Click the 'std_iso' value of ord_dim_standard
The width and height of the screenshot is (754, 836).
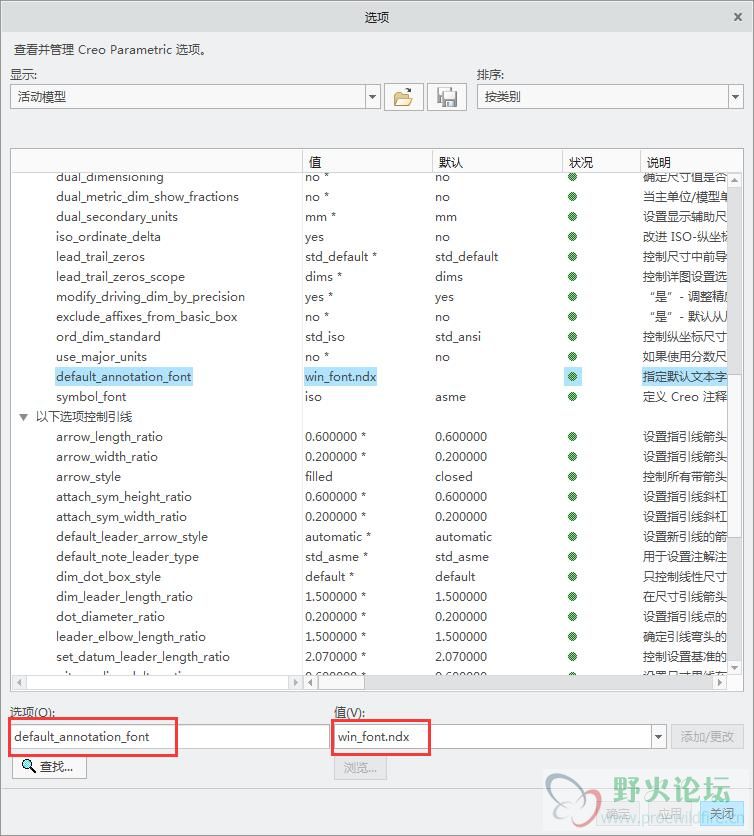tap(325, 336)
